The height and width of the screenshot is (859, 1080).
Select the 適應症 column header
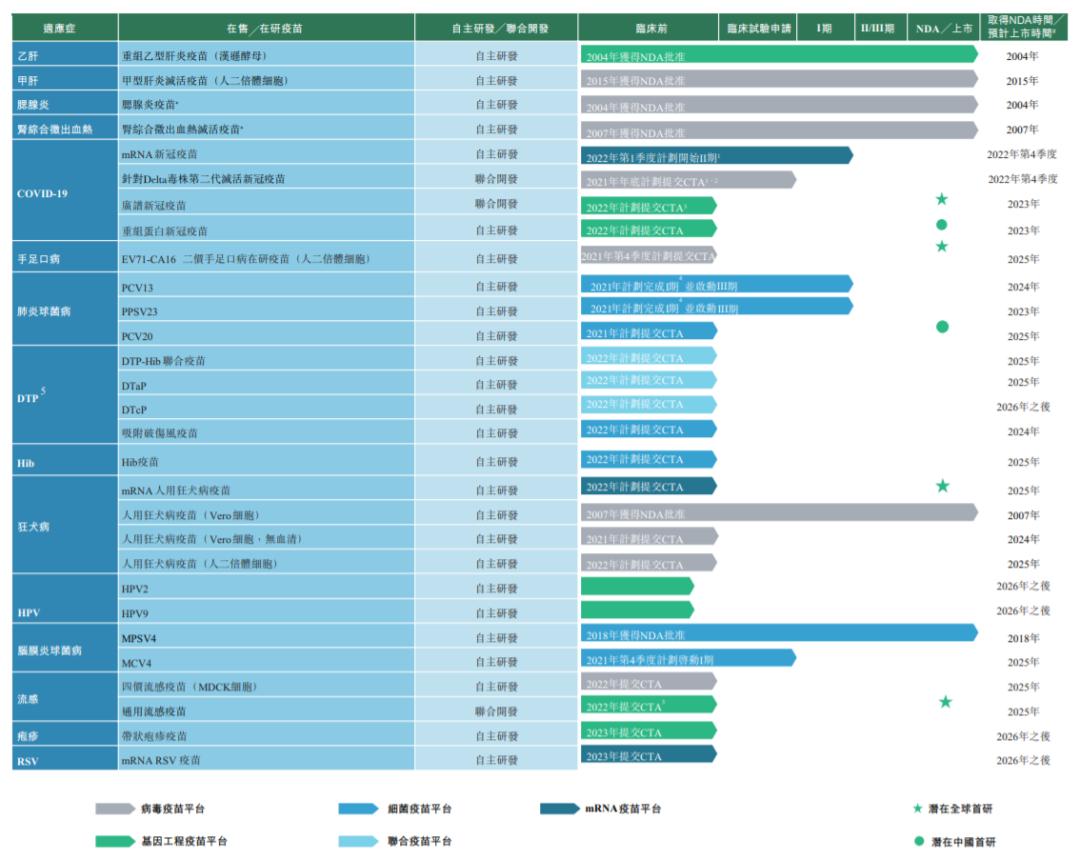click(65, 28)
